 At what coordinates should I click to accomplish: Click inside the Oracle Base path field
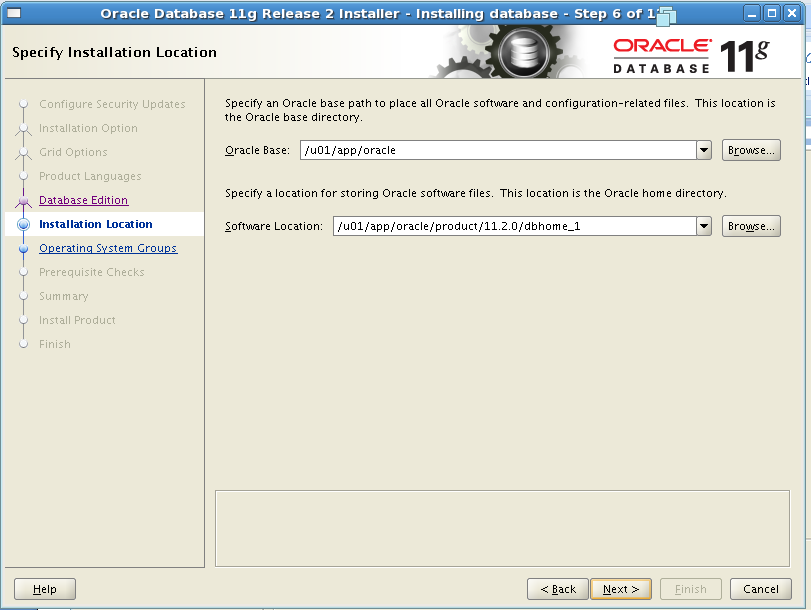pos(498,151)
